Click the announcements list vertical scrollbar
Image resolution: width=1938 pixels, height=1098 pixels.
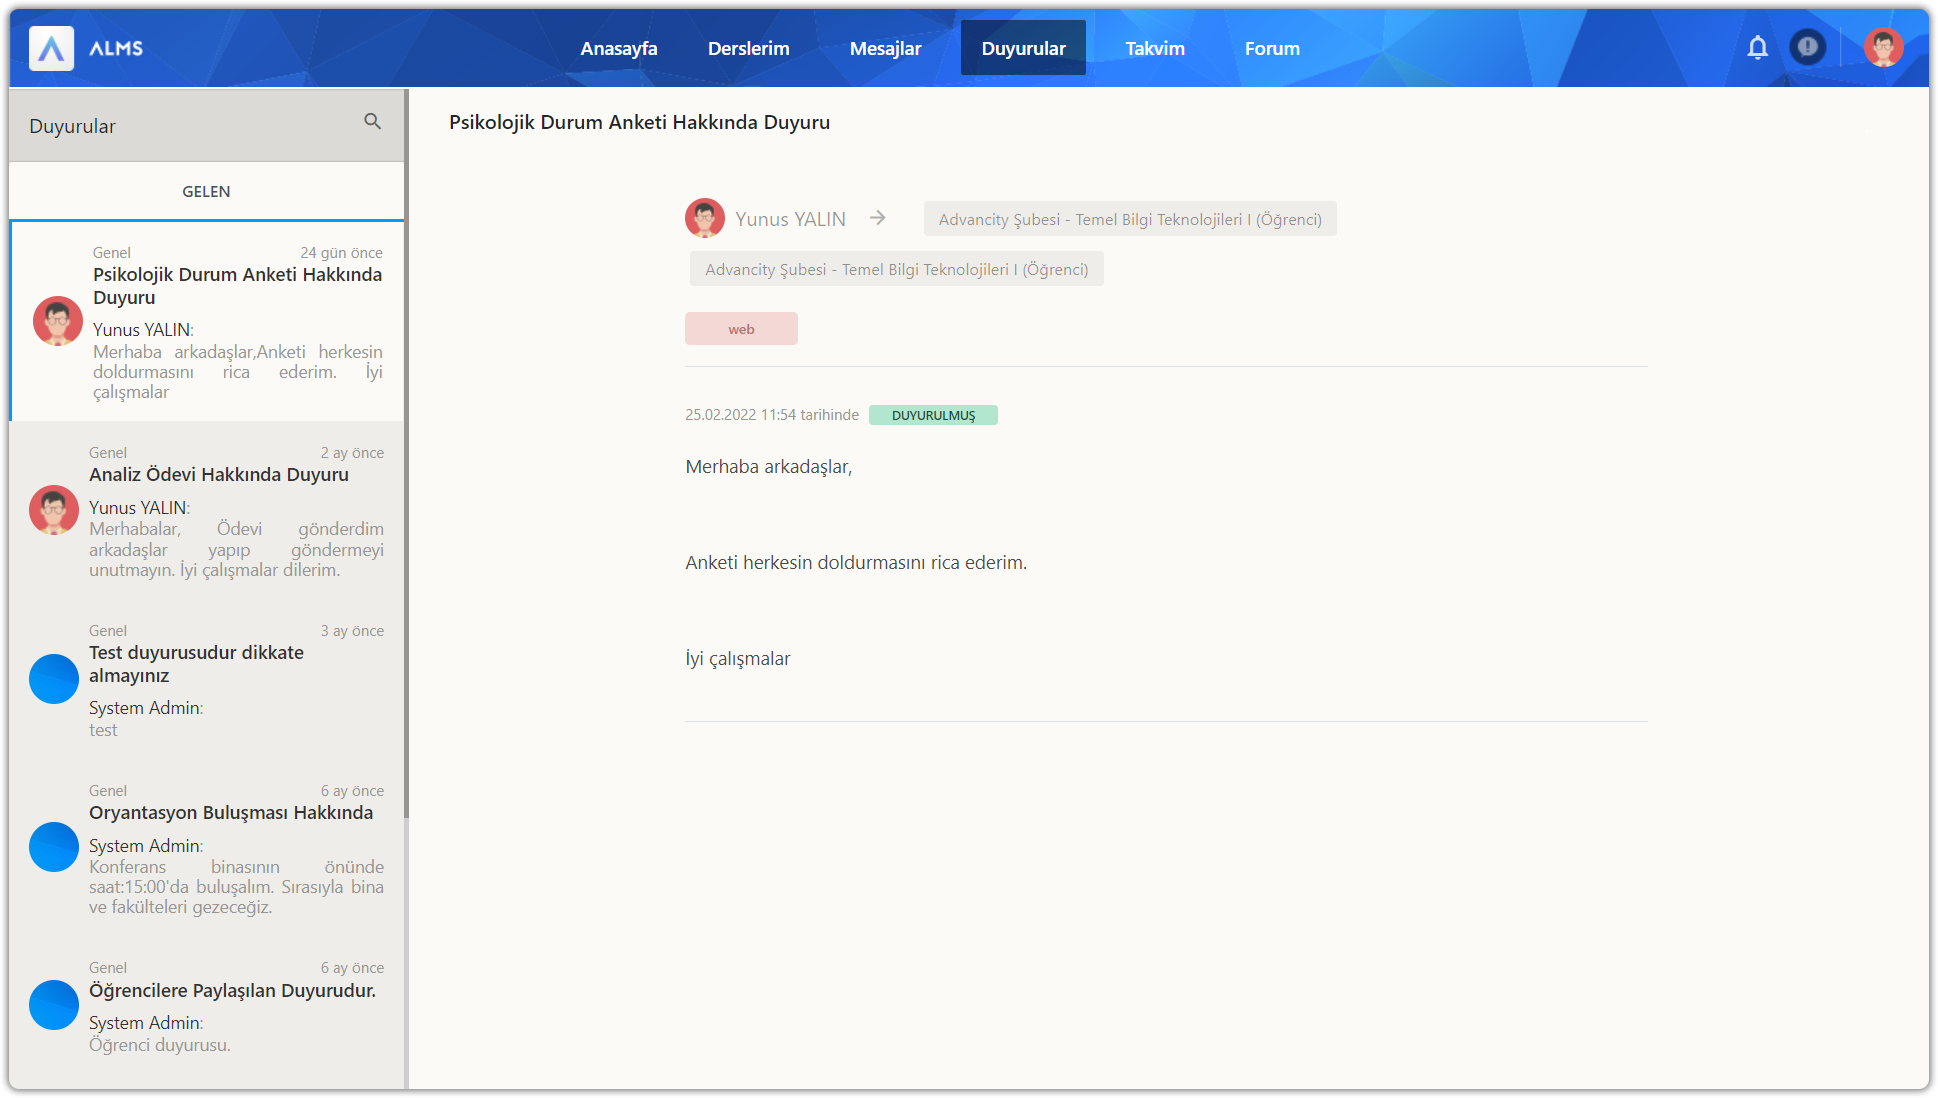click(x=406, y=450)
